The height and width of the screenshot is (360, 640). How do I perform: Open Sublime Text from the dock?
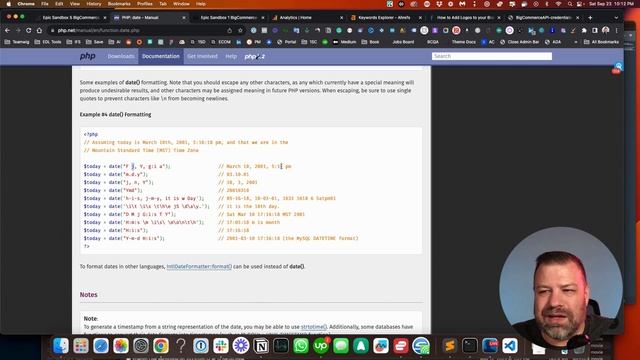click(449, 346)
